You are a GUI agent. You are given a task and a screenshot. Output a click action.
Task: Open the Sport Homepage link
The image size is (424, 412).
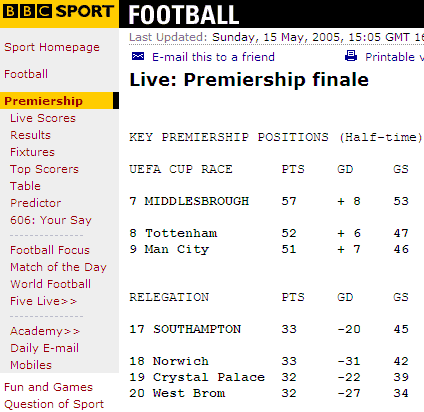point(52,47)
